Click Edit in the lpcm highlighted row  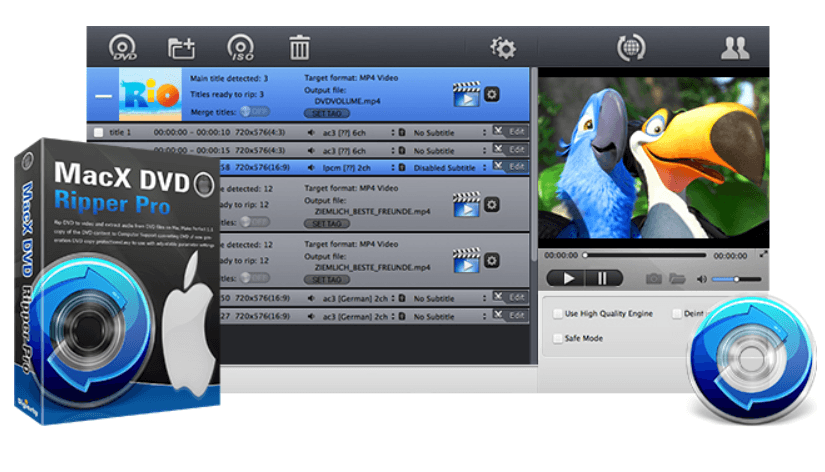tap(517, 166)
